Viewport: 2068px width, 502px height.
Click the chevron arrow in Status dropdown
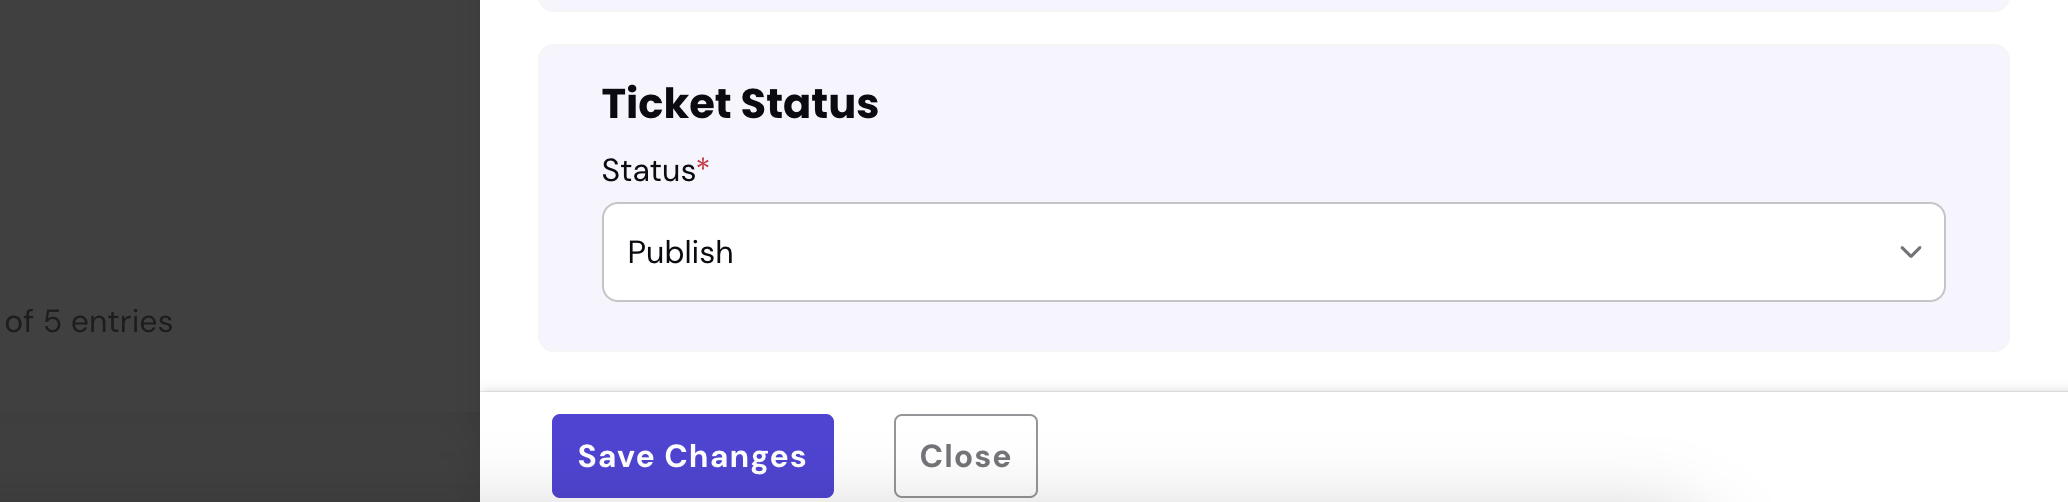coord(1910,252)
